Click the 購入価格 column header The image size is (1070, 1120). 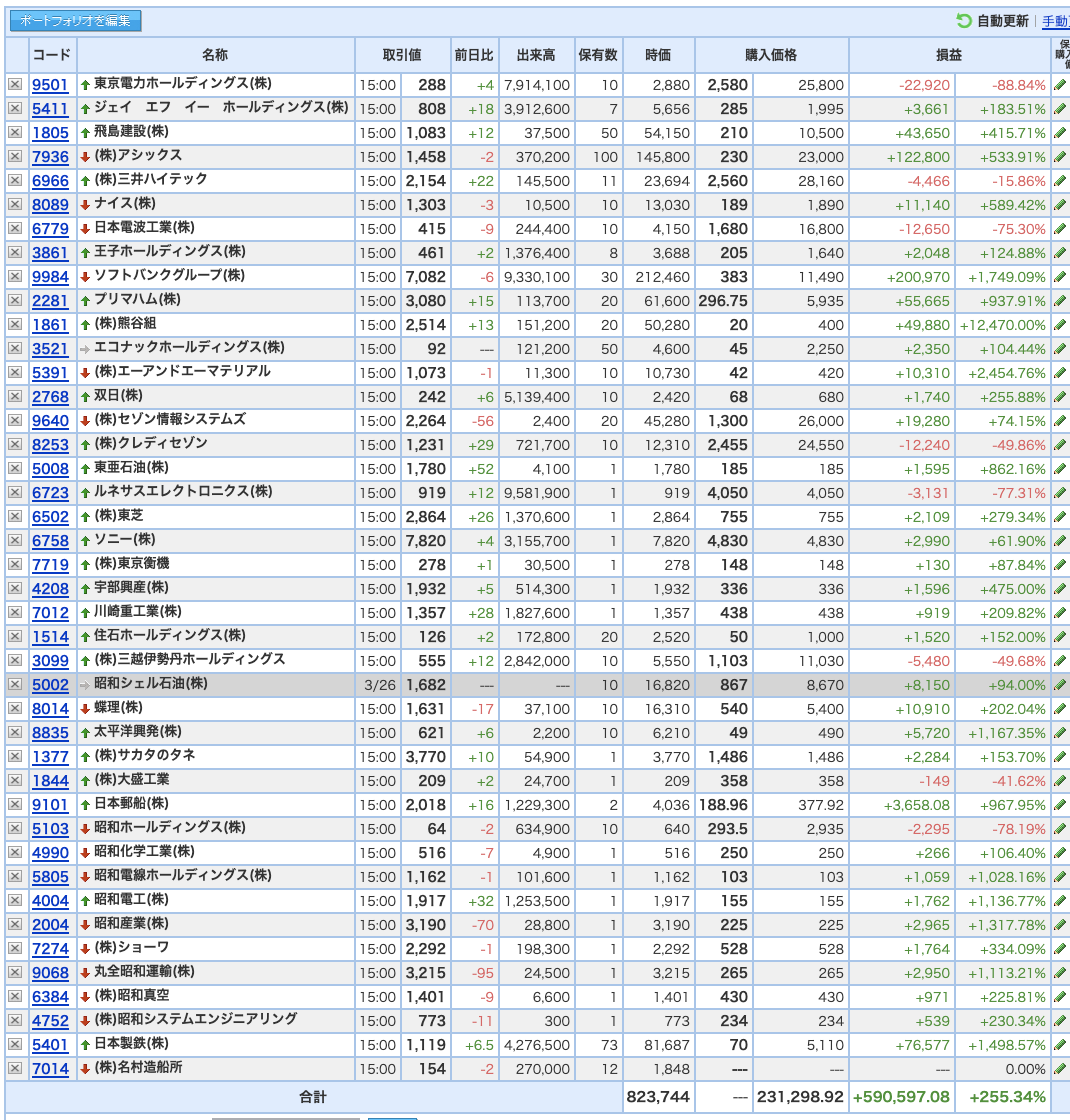click(x=771, y=55)
